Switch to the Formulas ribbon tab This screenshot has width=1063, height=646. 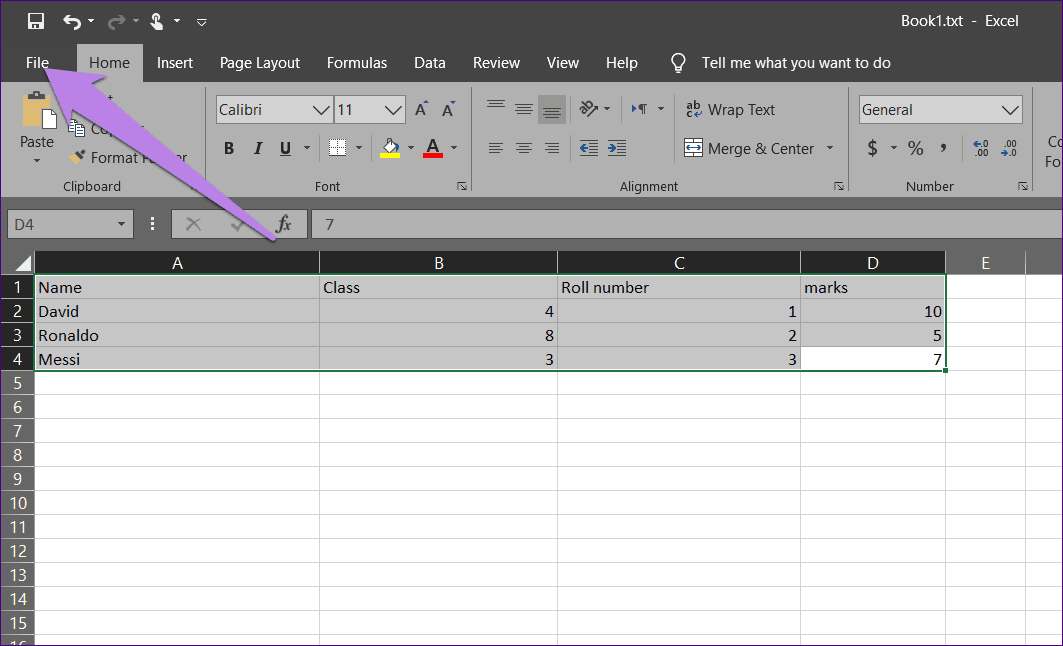357,63
